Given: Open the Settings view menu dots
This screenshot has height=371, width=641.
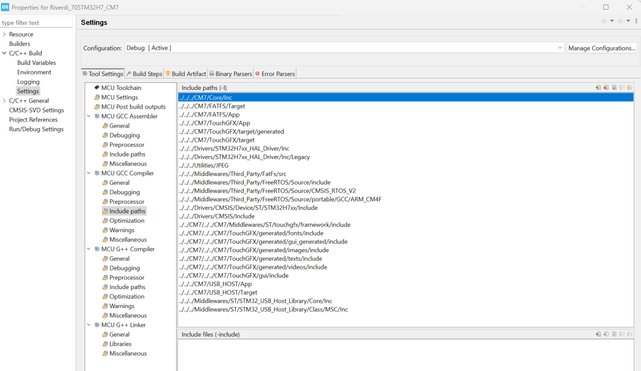Looking at the screenshot, I should [x=636, y=21].
